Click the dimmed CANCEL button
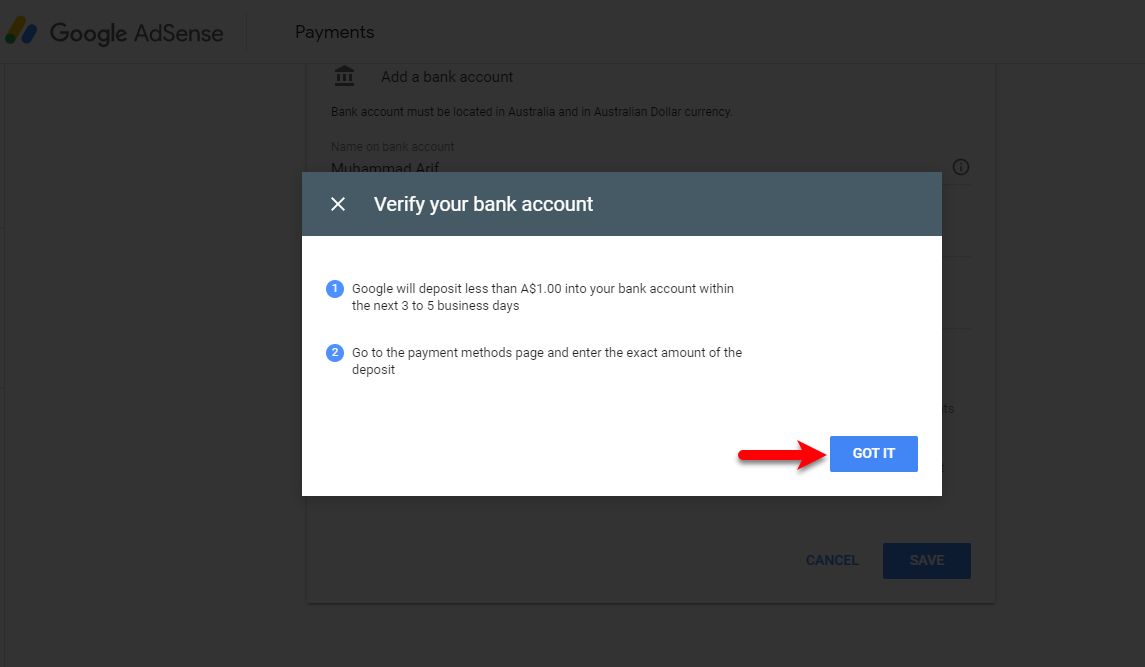Image resolution: width=1145 pixels, height=667 pixels. point(832,560)
